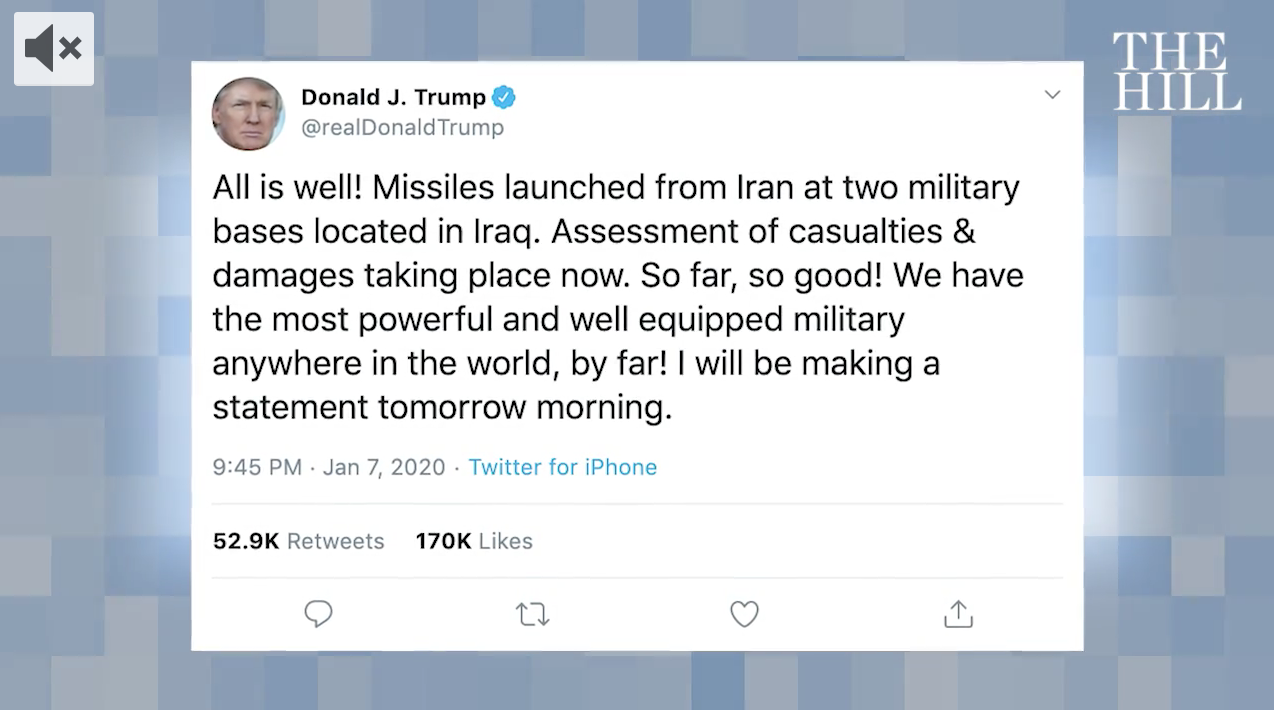Screen dimensions: 1274x710
Task: Click the blue verified badge
Action: (x=504, y=97)
